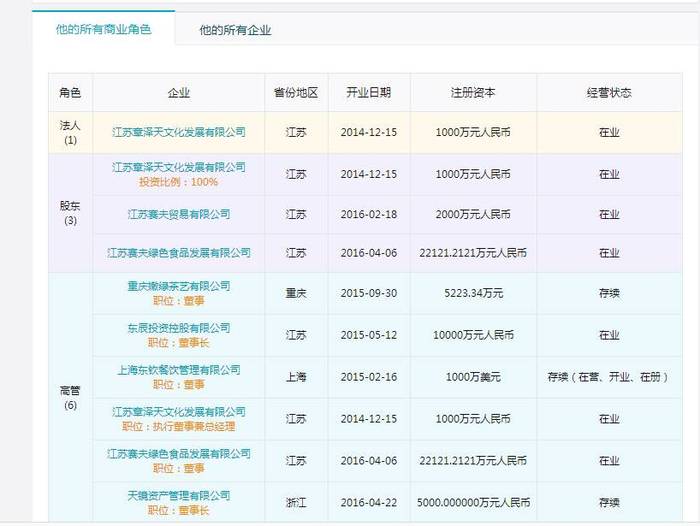This screenshot has height=526, width=700.
Task: Click the 股东 (3) role cell
Action: tap(70, 213)
